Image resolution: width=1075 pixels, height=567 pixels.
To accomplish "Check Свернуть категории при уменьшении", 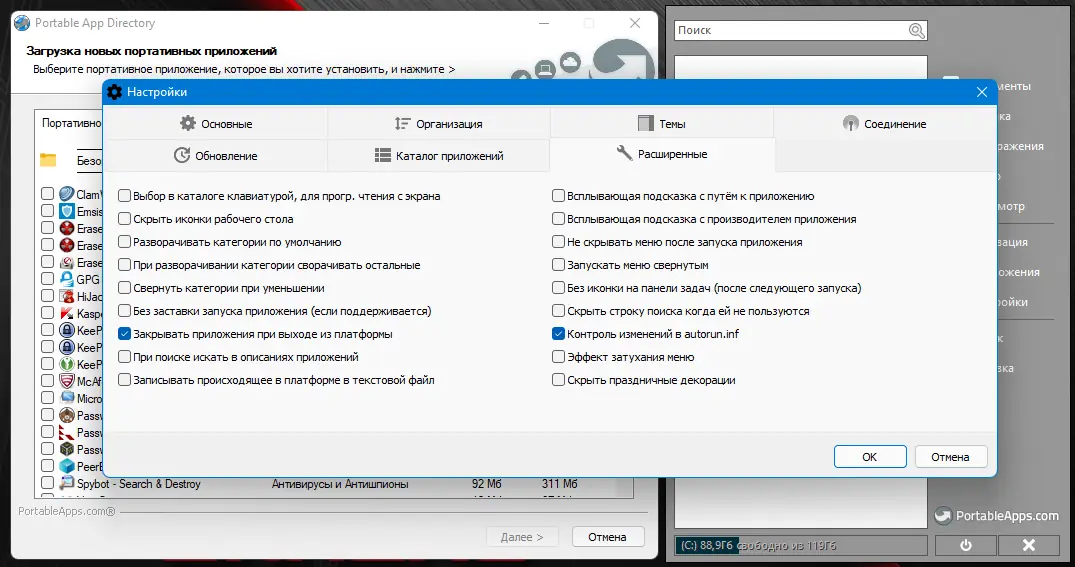I will (124, 288).
